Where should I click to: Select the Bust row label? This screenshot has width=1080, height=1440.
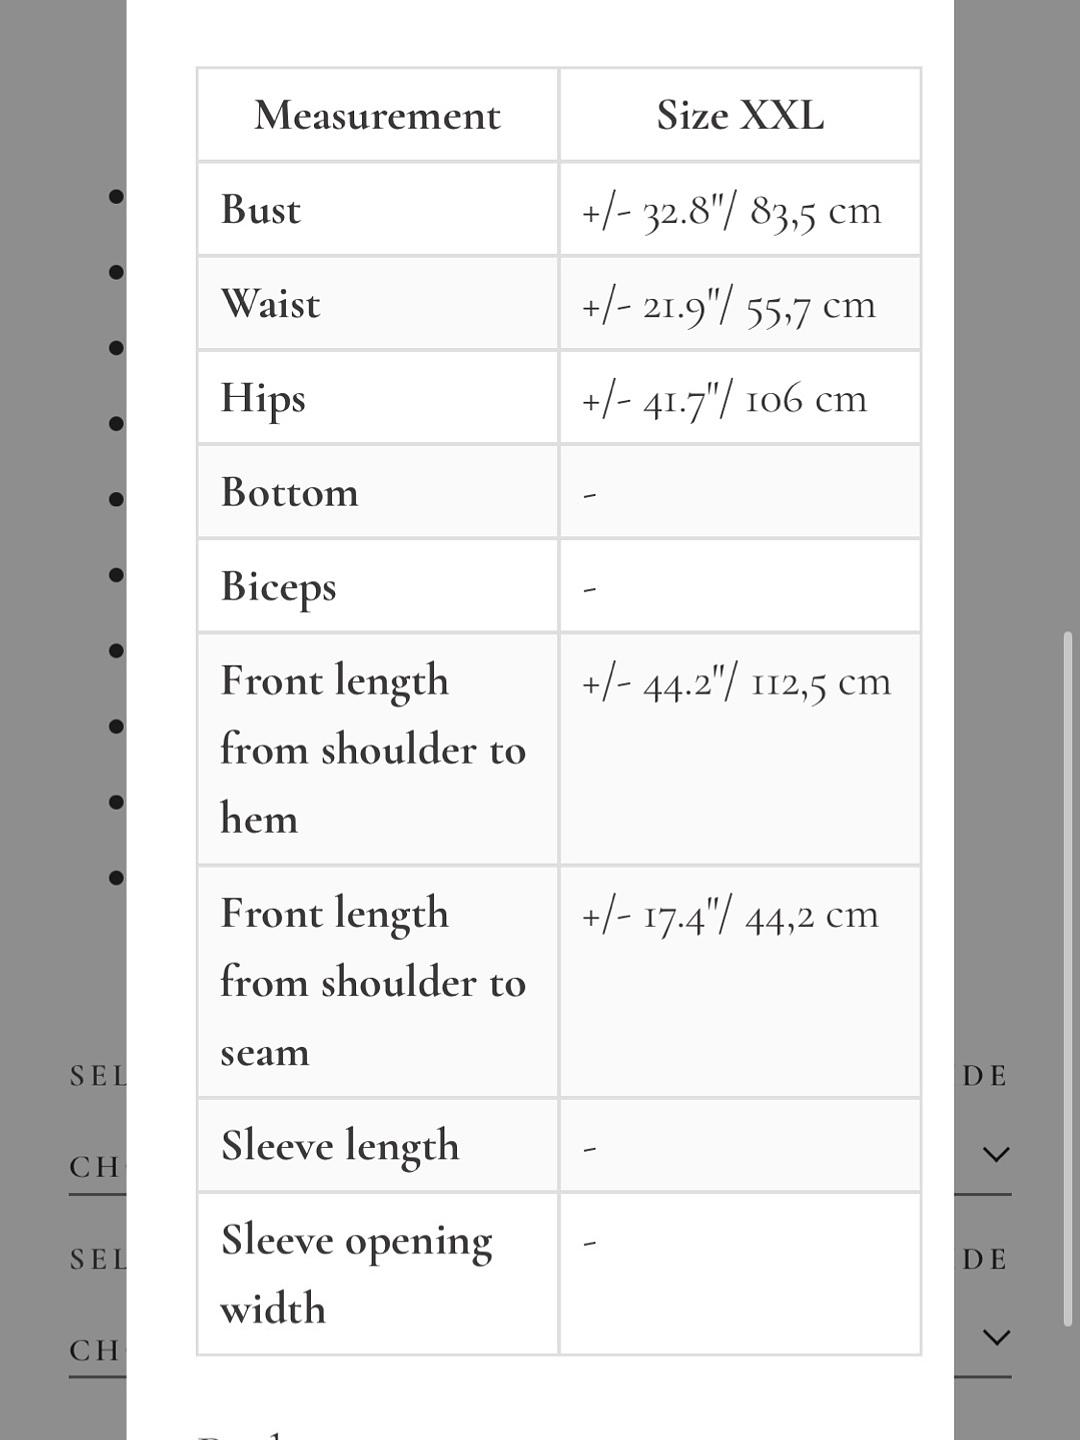pyautogui.click(x=260, y=210)
